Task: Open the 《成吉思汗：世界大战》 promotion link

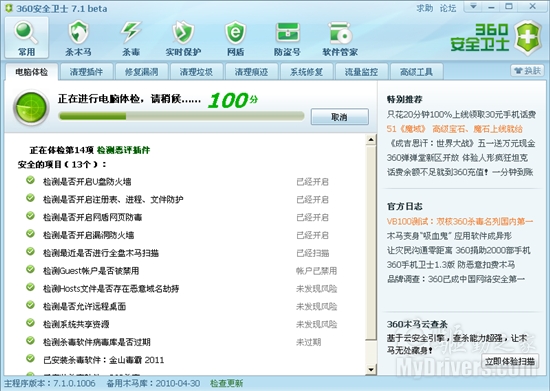Action: click(x=462, y=143)
